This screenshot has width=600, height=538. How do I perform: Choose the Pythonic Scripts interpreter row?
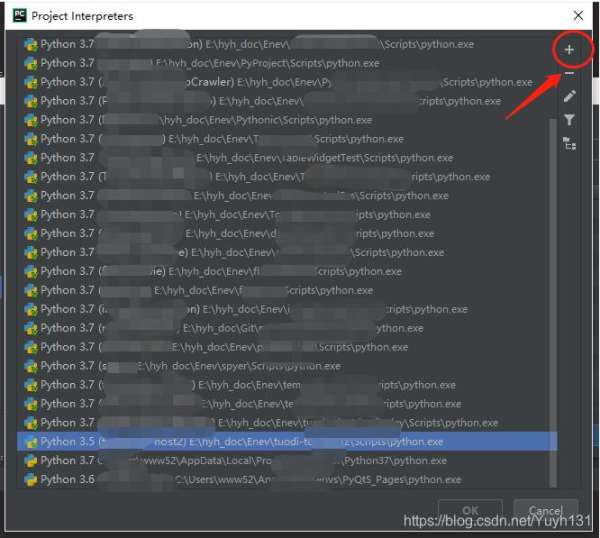coord(287,120)
